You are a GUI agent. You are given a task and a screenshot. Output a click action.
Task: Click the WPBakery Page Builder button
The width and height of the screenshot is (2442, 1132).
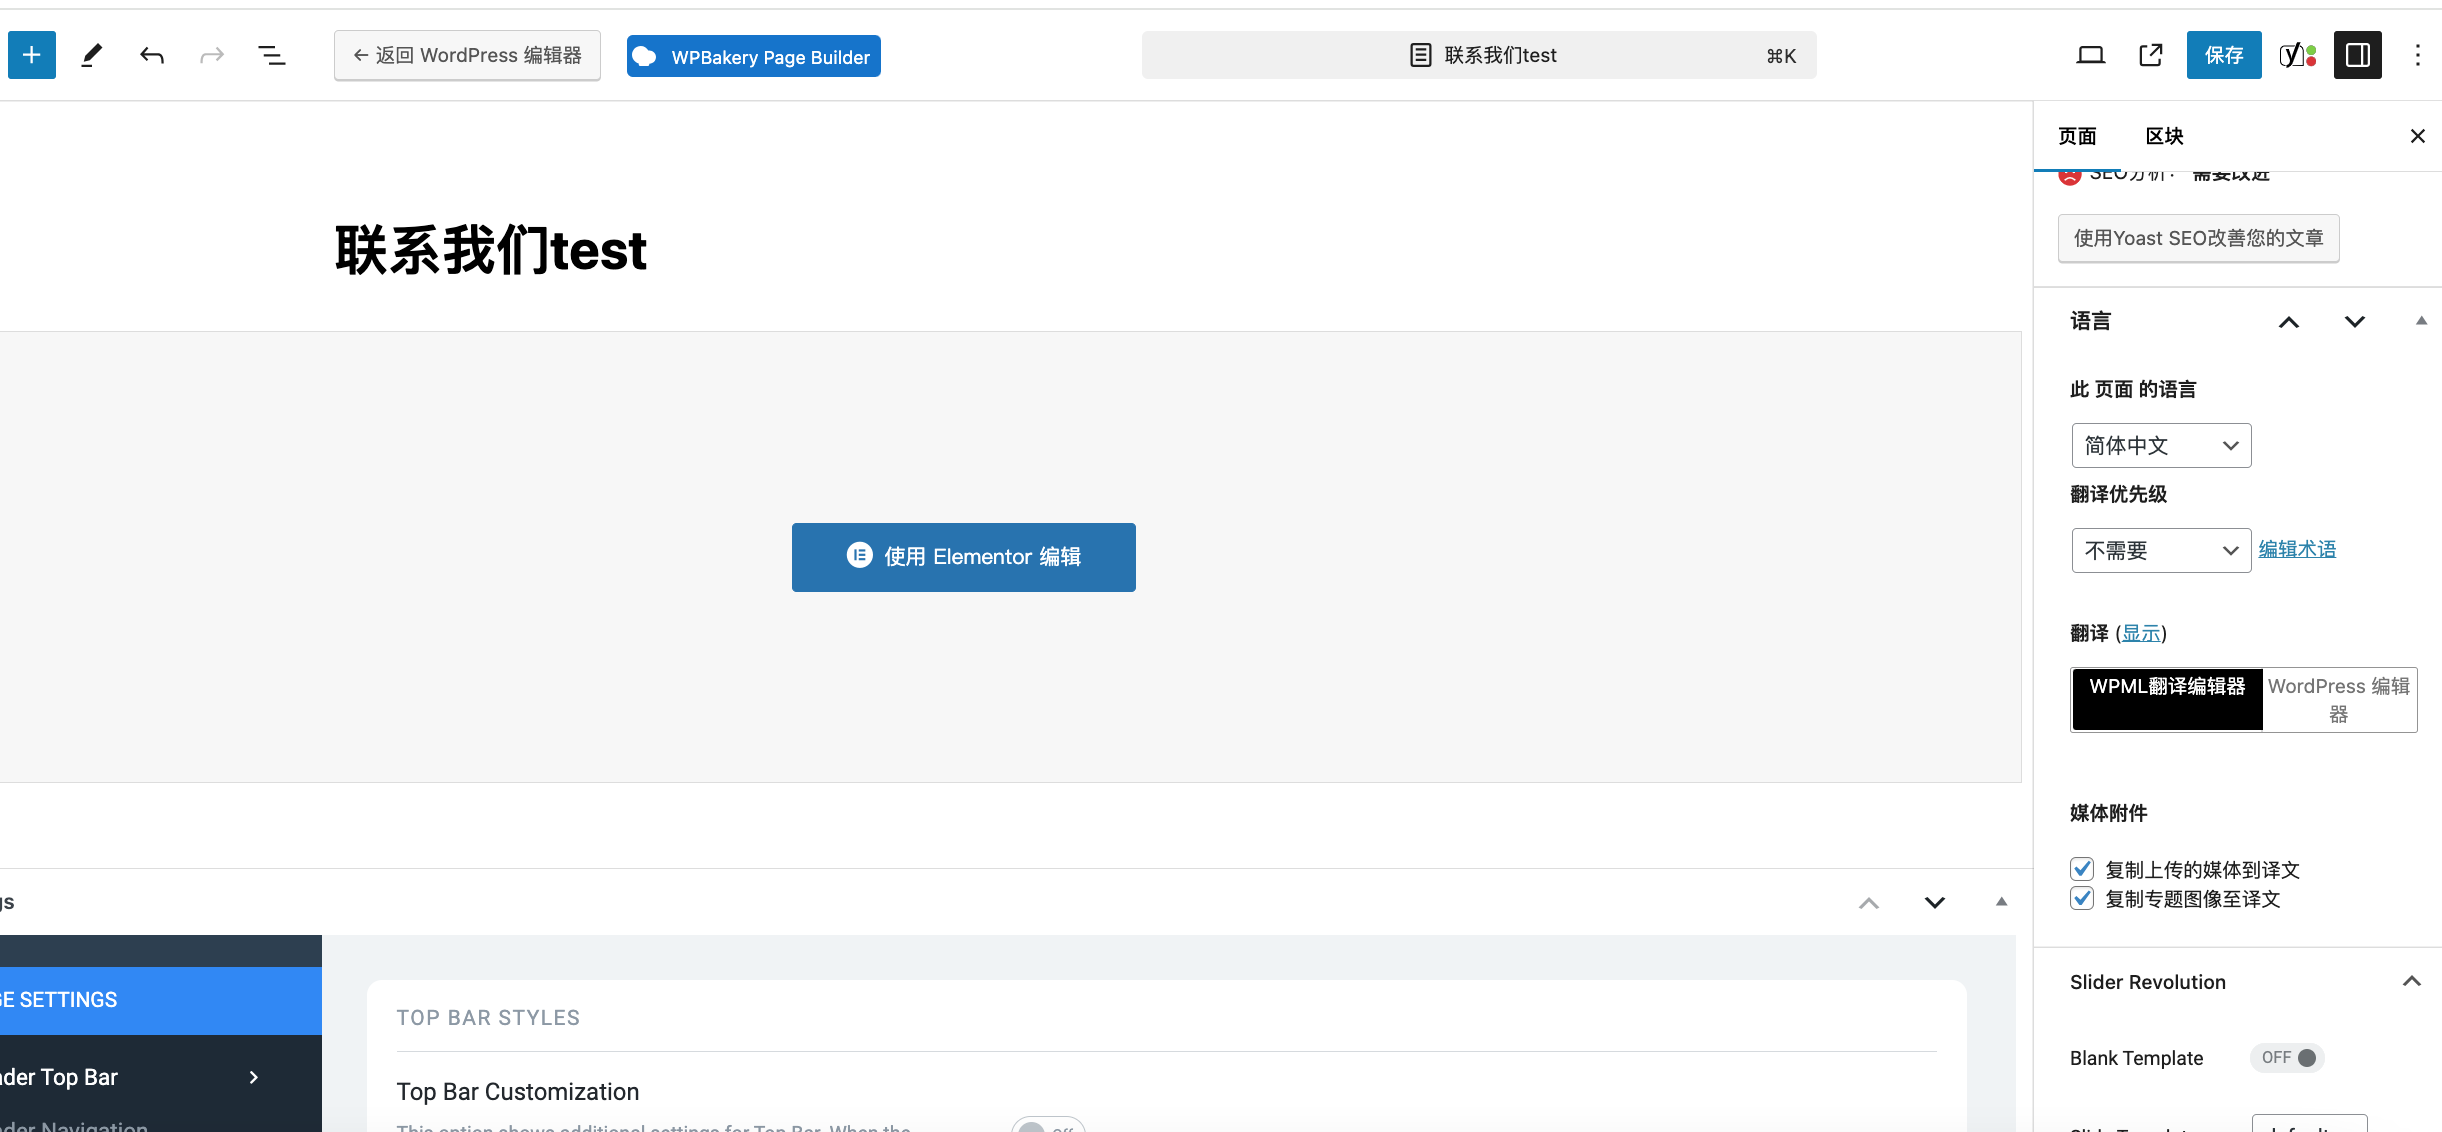click(754, 56)
